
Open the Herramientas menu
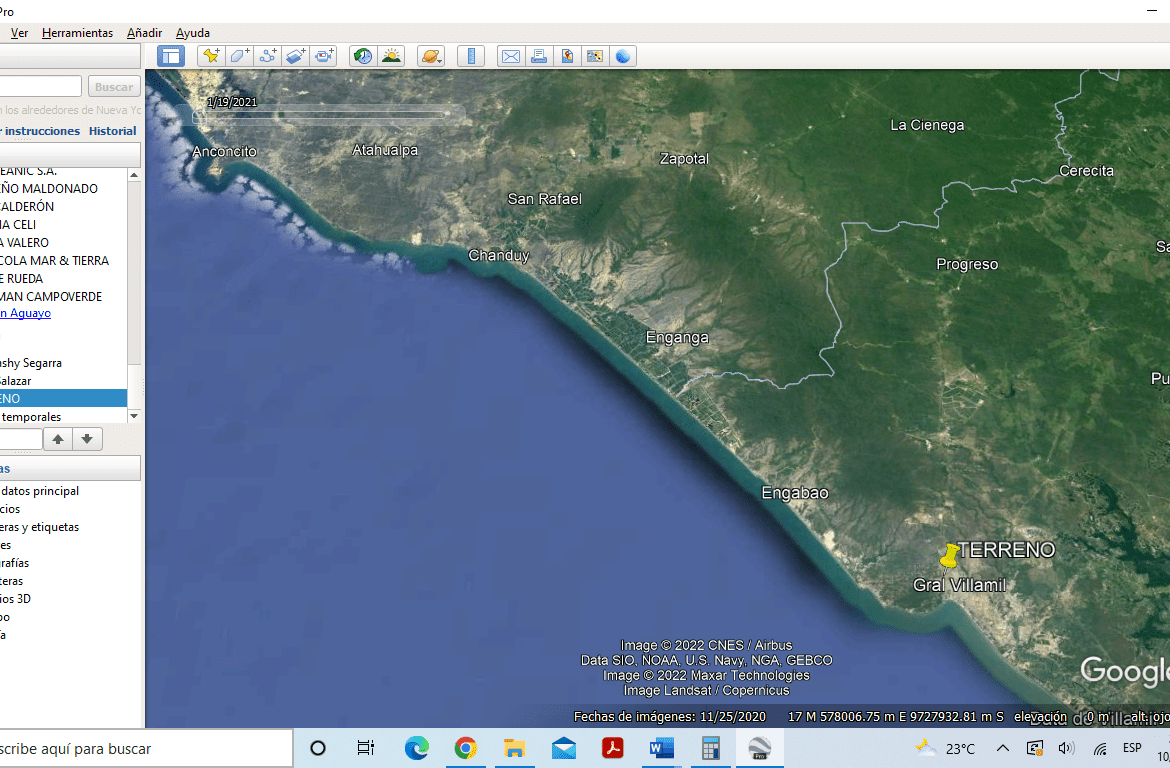pos(78,33)
